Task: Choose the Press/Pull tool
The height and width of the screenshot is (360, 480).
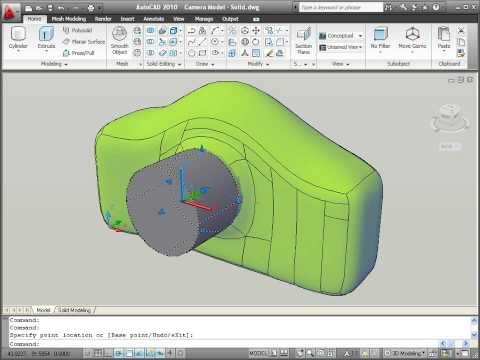Action: pyautogui.click(x=79, y=53)
